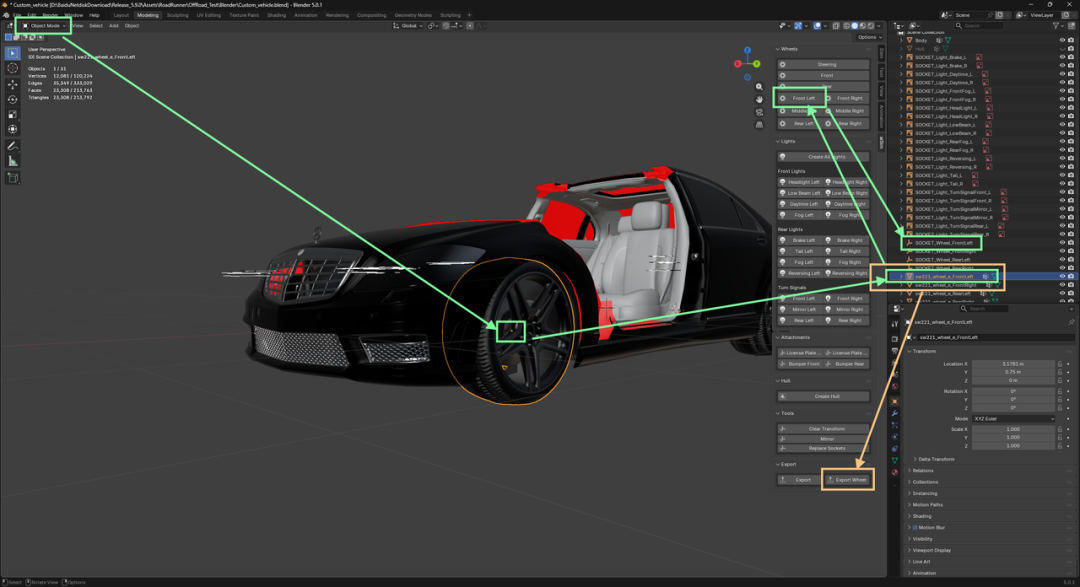Viewport: 1080px width, 587px height.
Task: Click the outliner search field
Action: pos(979,25)
